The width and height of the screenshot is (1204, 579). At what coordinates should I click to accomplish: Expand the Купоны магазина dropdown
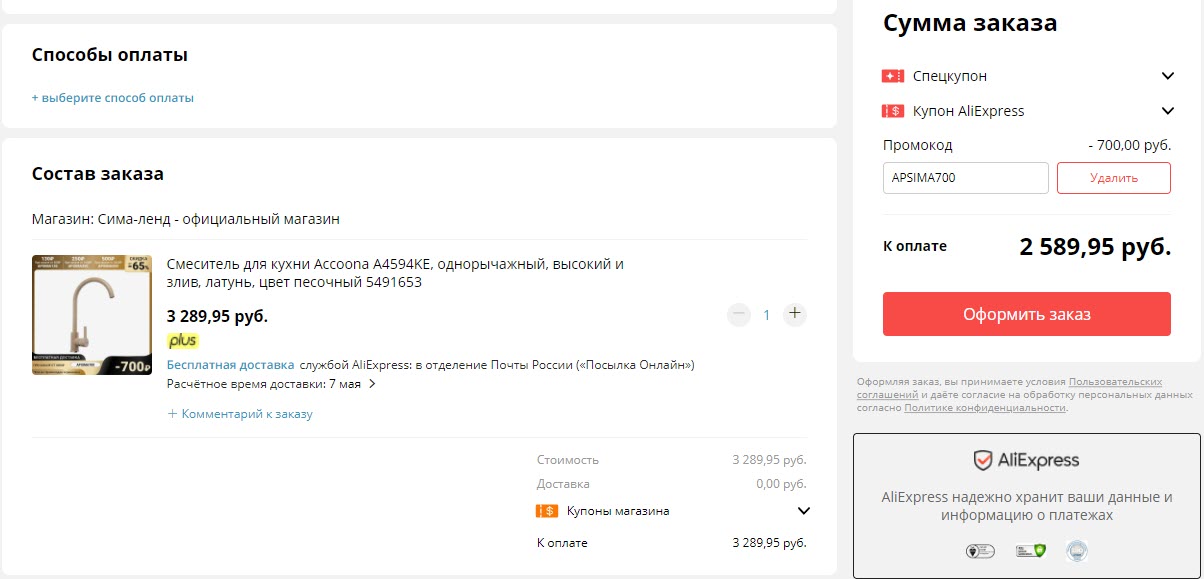(803, 511)
